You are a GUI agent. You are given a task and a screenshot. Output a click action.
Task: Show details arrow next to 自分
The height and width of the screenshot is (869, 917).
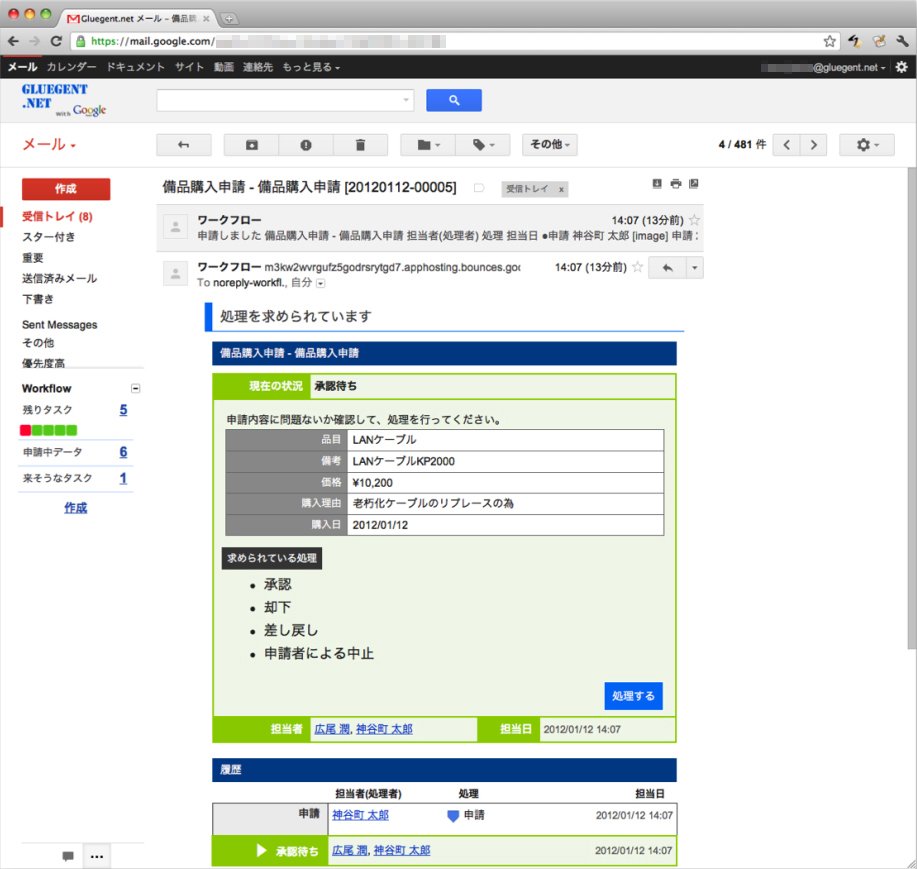(320, 283)
